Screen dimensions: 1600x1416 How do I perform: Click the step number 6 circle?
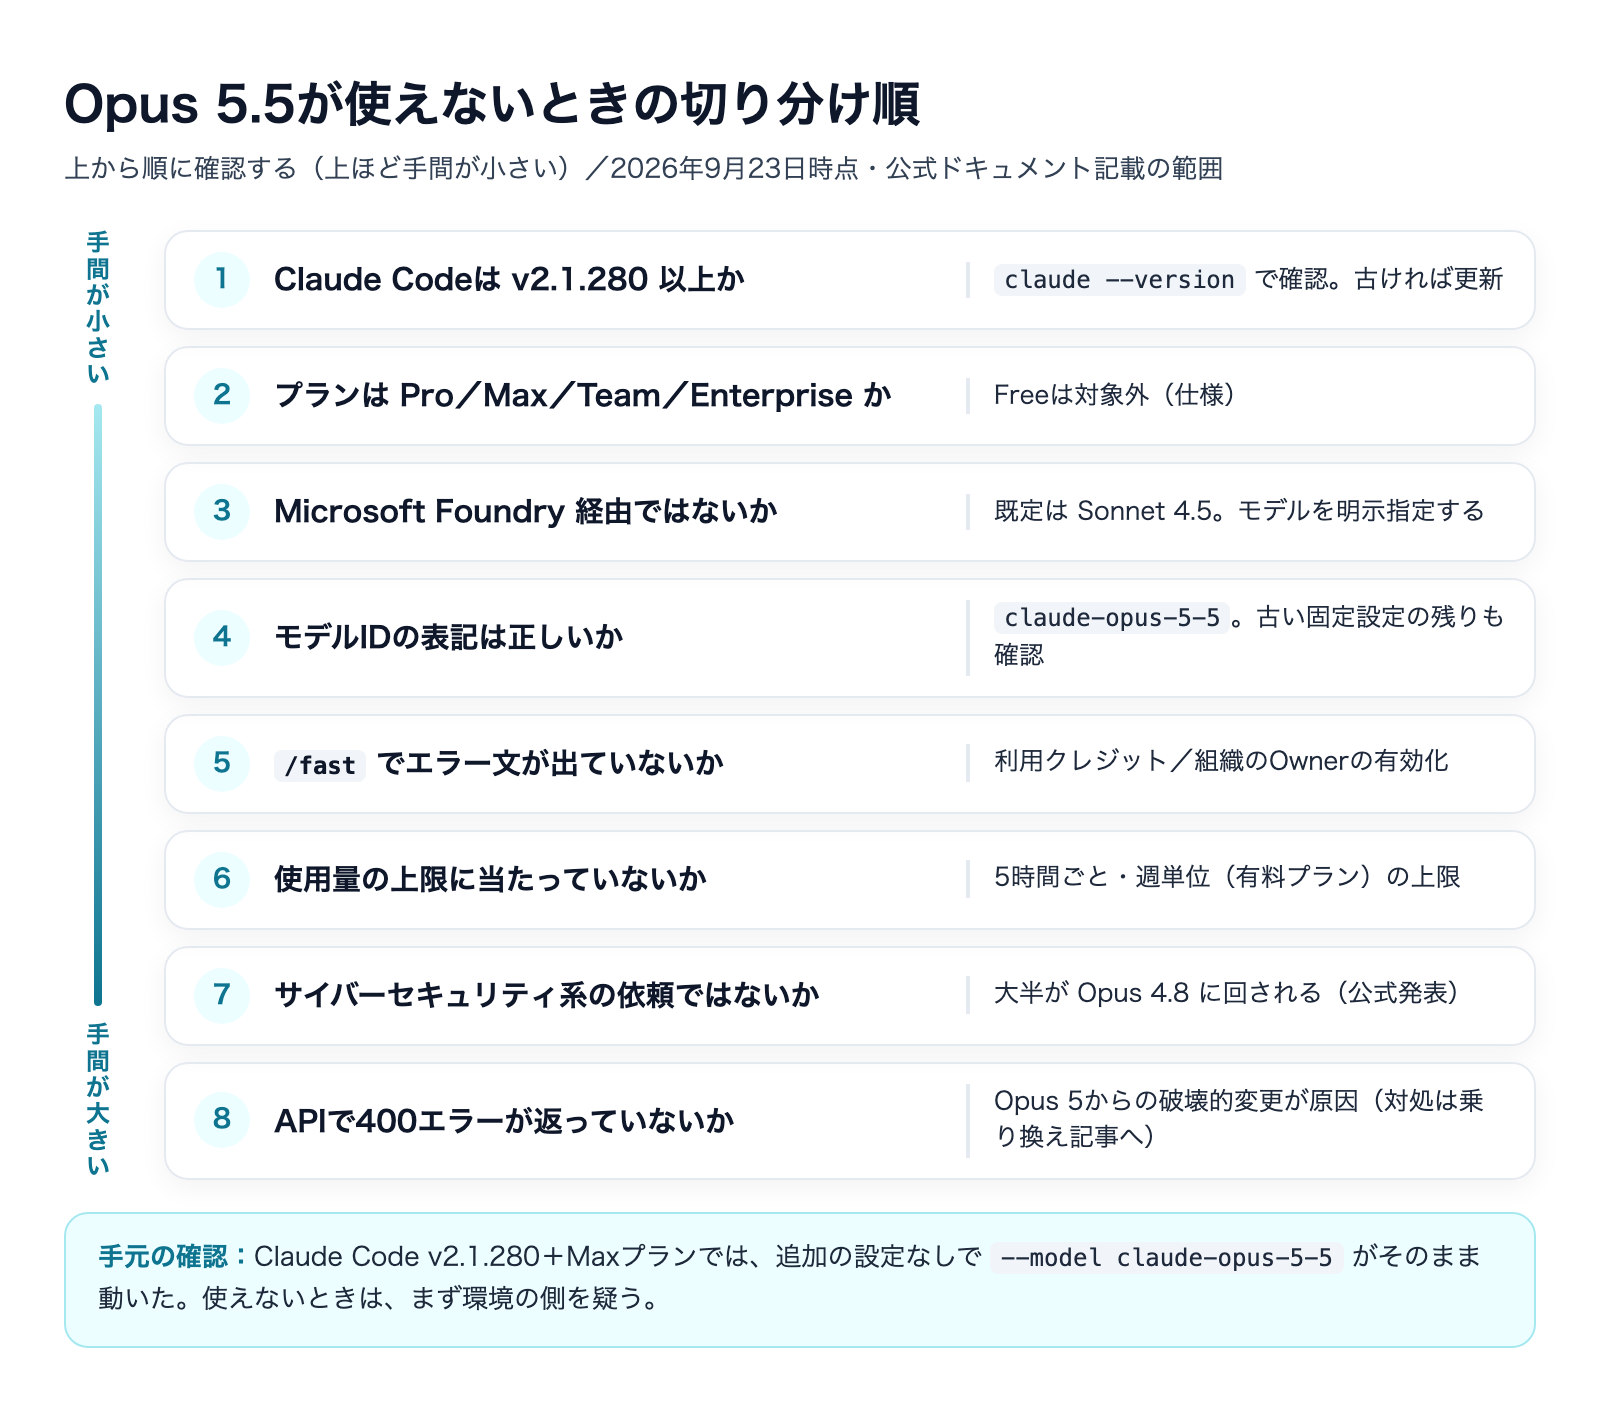pos(222,880)
